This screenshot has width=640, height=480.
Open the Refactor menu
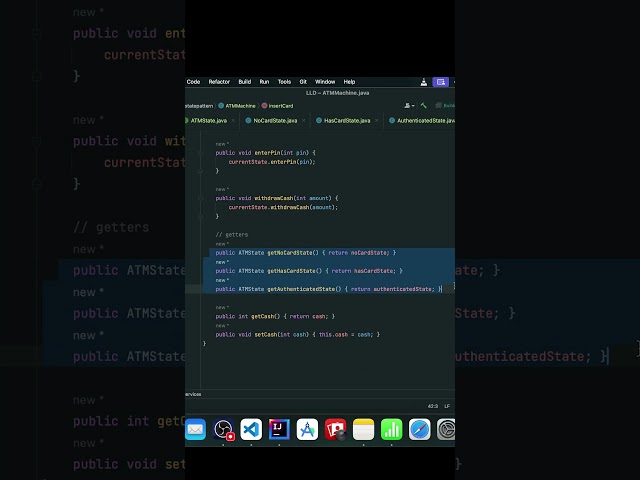[x=219, y=82]
